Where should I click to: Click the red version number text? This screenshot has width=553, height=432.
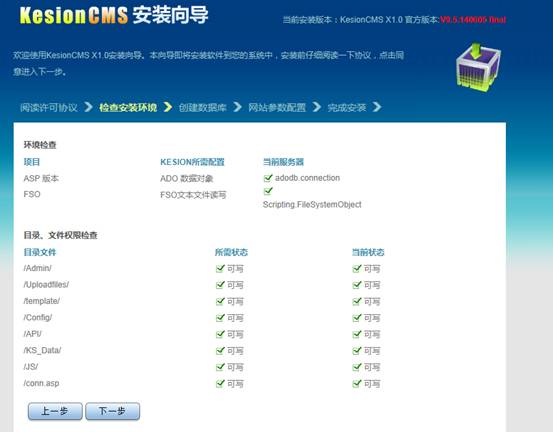473,20
